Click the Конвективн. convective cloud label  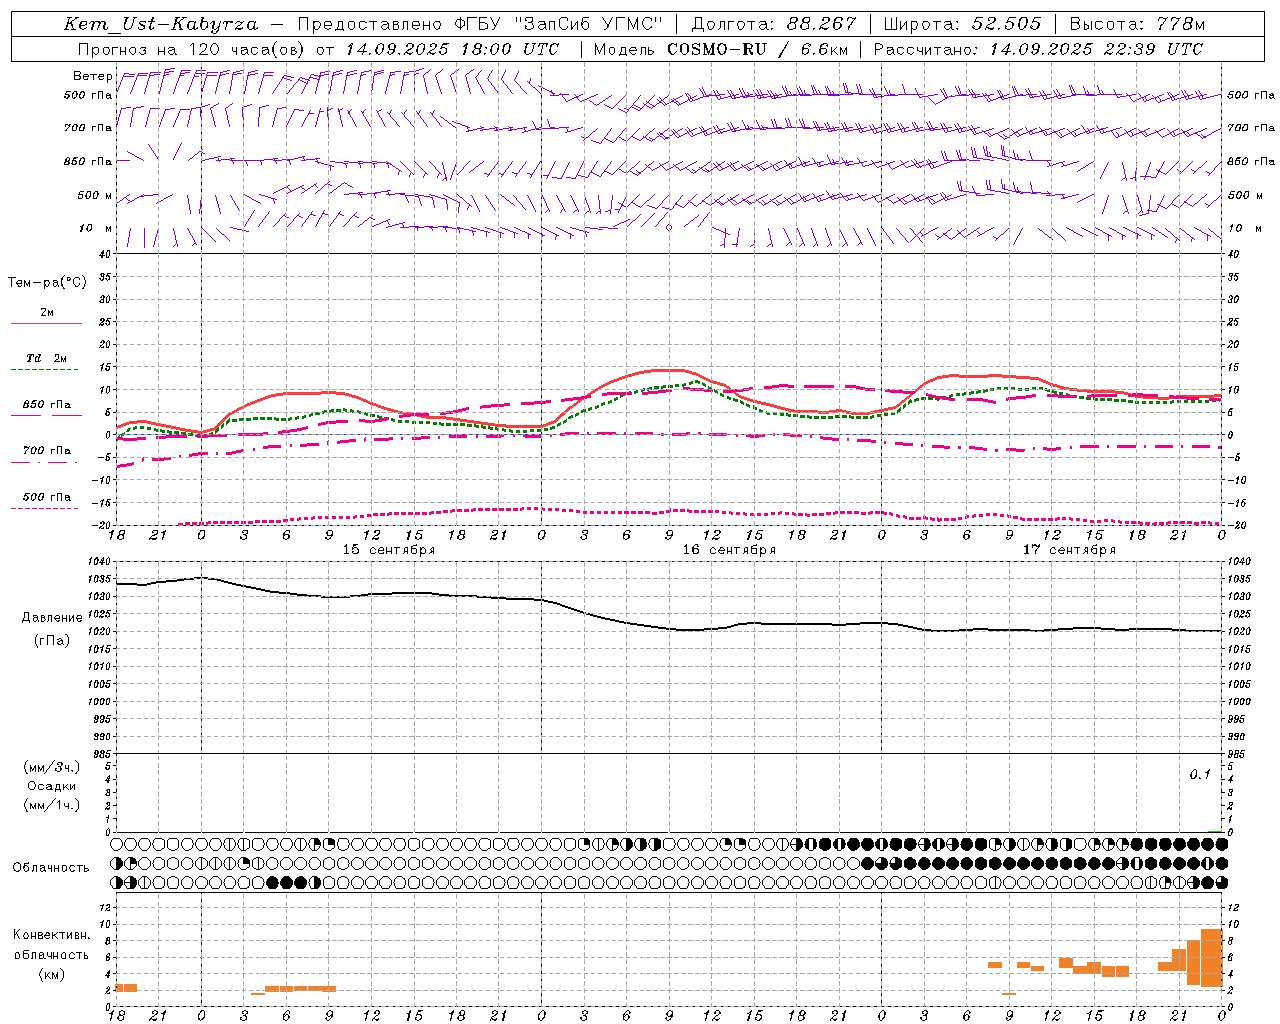click(52, 935)
